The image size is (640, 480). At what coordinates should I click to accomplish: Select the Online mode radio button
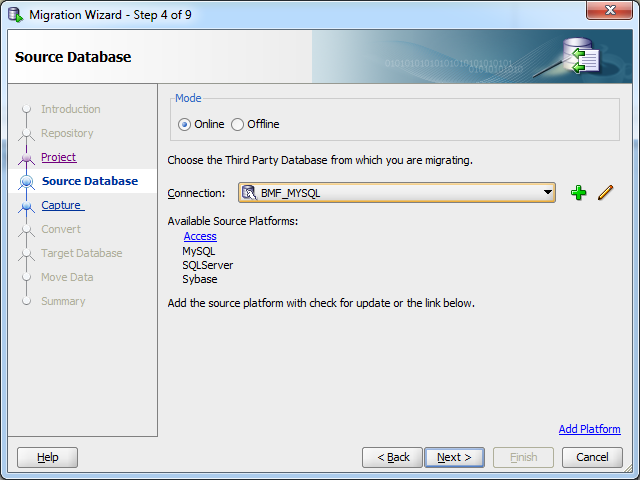pyautogui.click(x=184, y=124)
